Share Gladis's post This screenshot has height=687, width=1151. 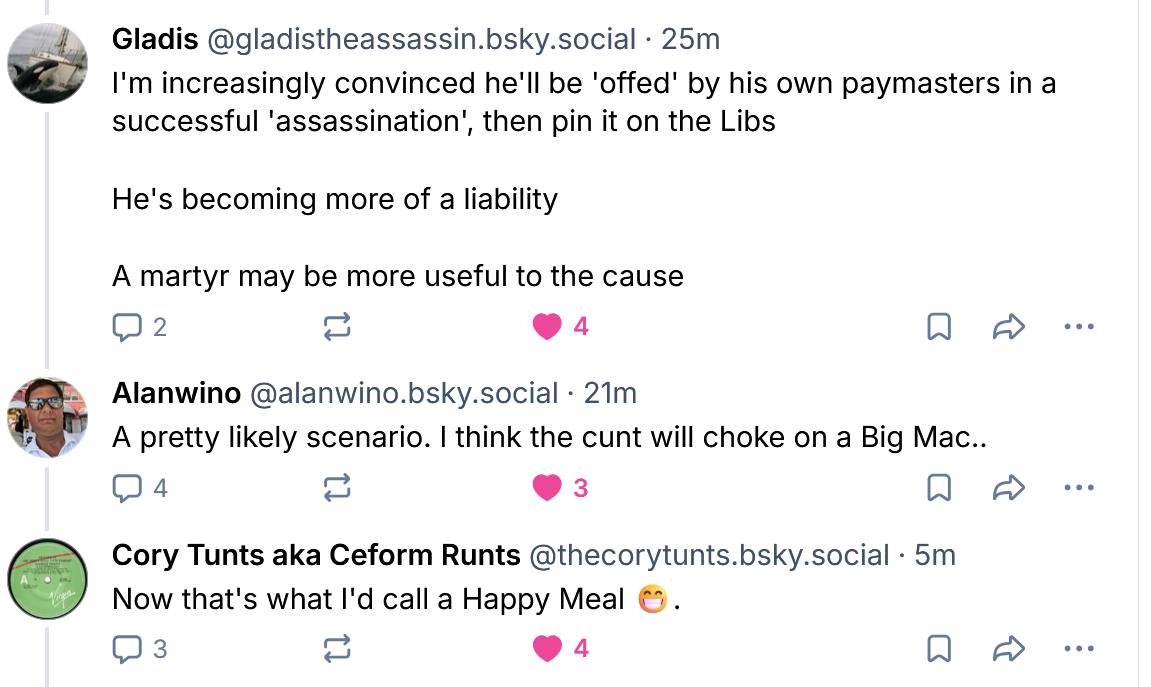[x=1009, y=326]
